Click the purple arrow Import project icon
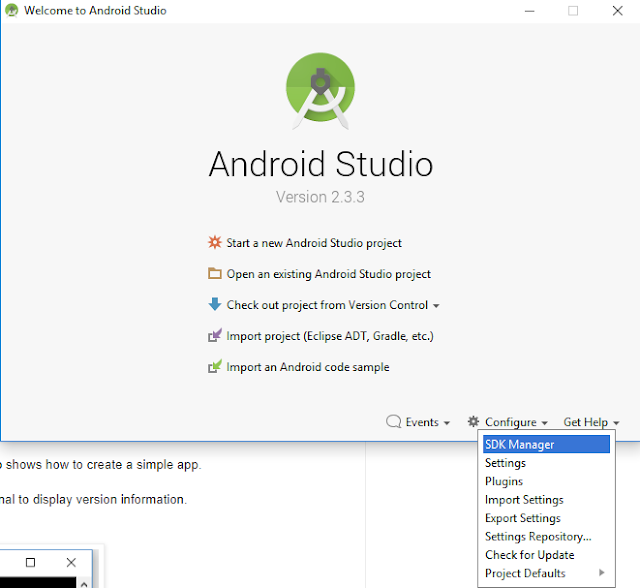 [x=215, y=335]
